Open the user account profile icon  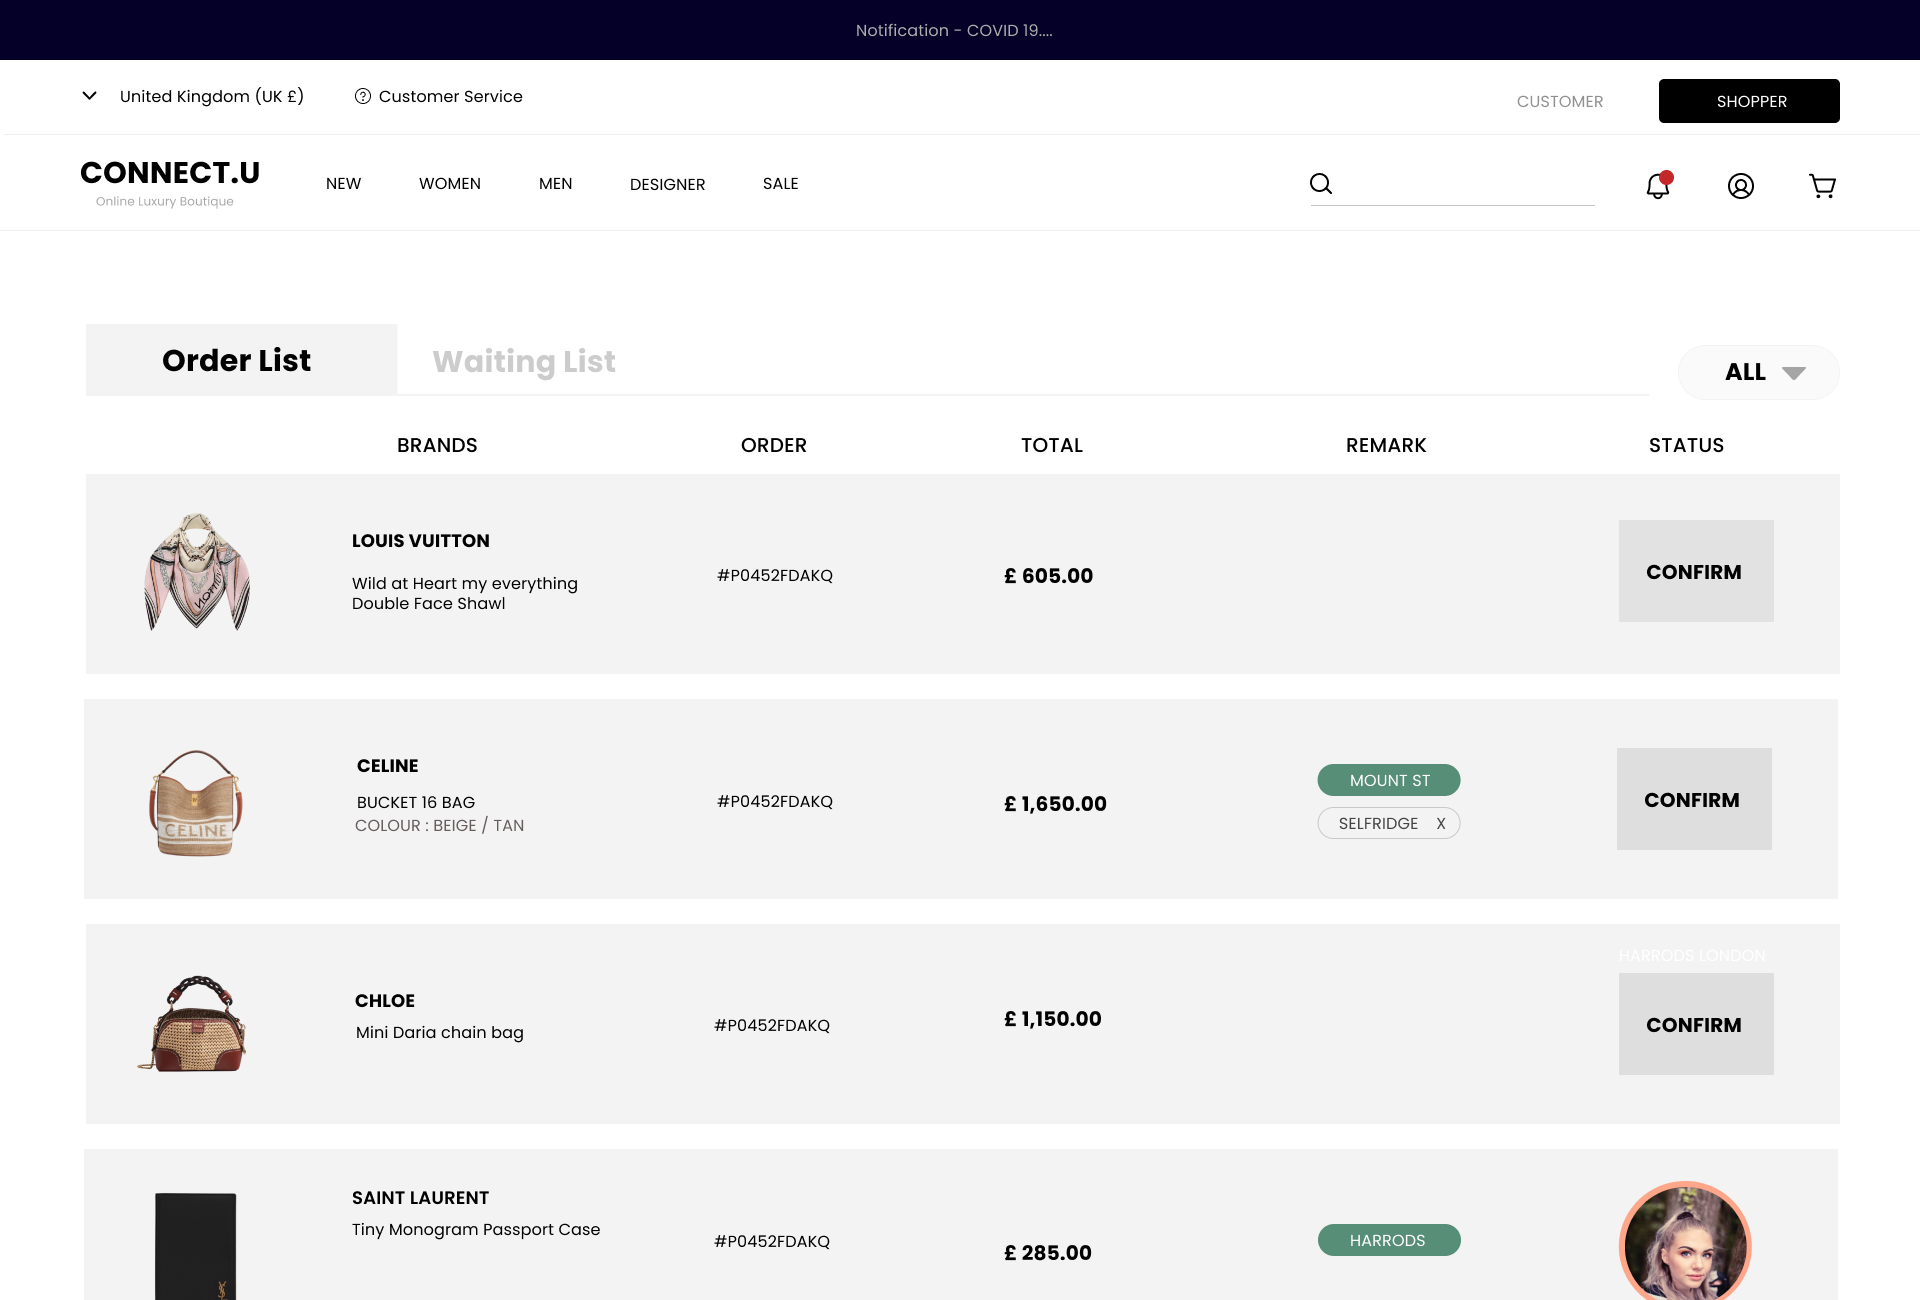pos(1741,186)
